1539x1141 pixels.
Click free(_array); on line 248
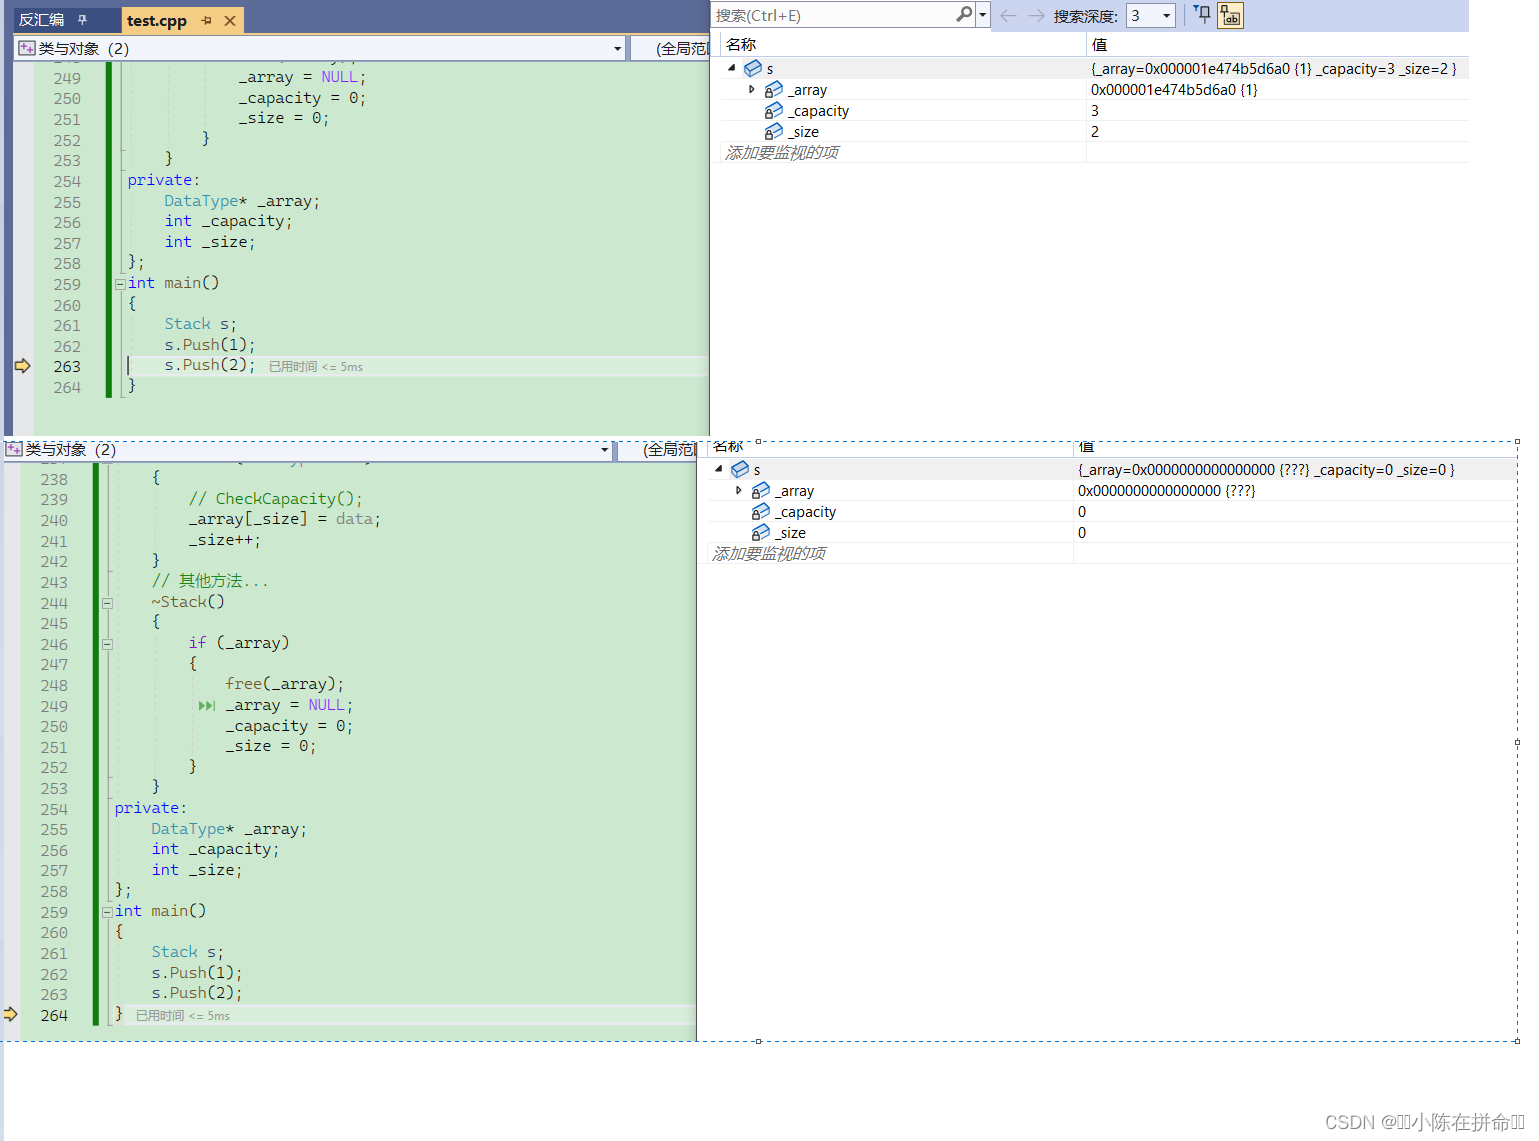click(x=285, y=684)
